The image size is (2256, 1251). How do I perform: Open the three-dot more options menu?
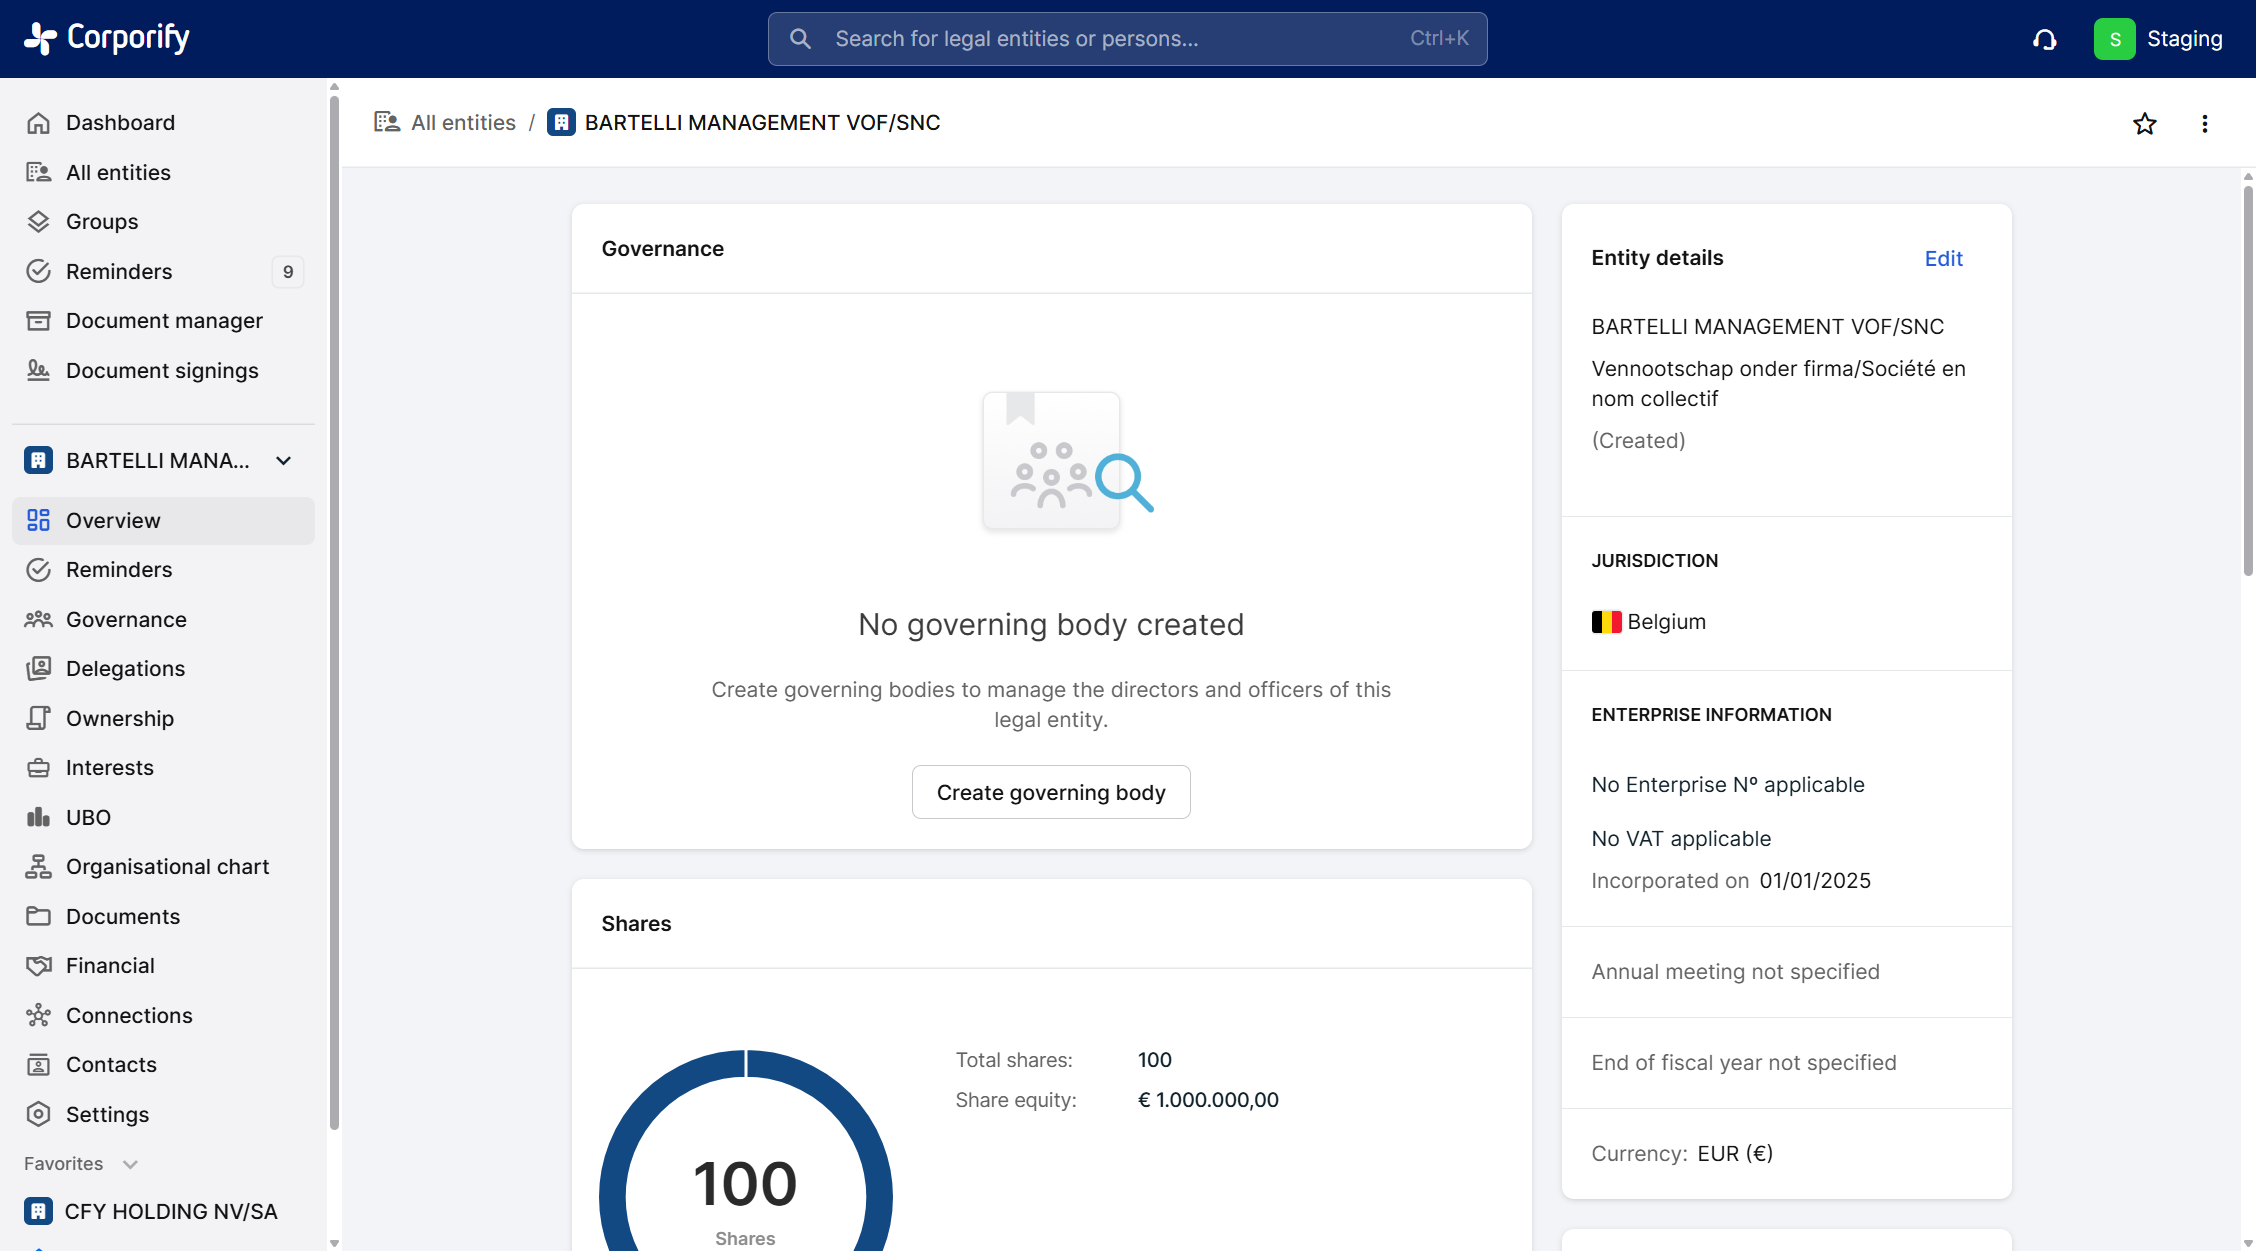(x=2204, y=124)
